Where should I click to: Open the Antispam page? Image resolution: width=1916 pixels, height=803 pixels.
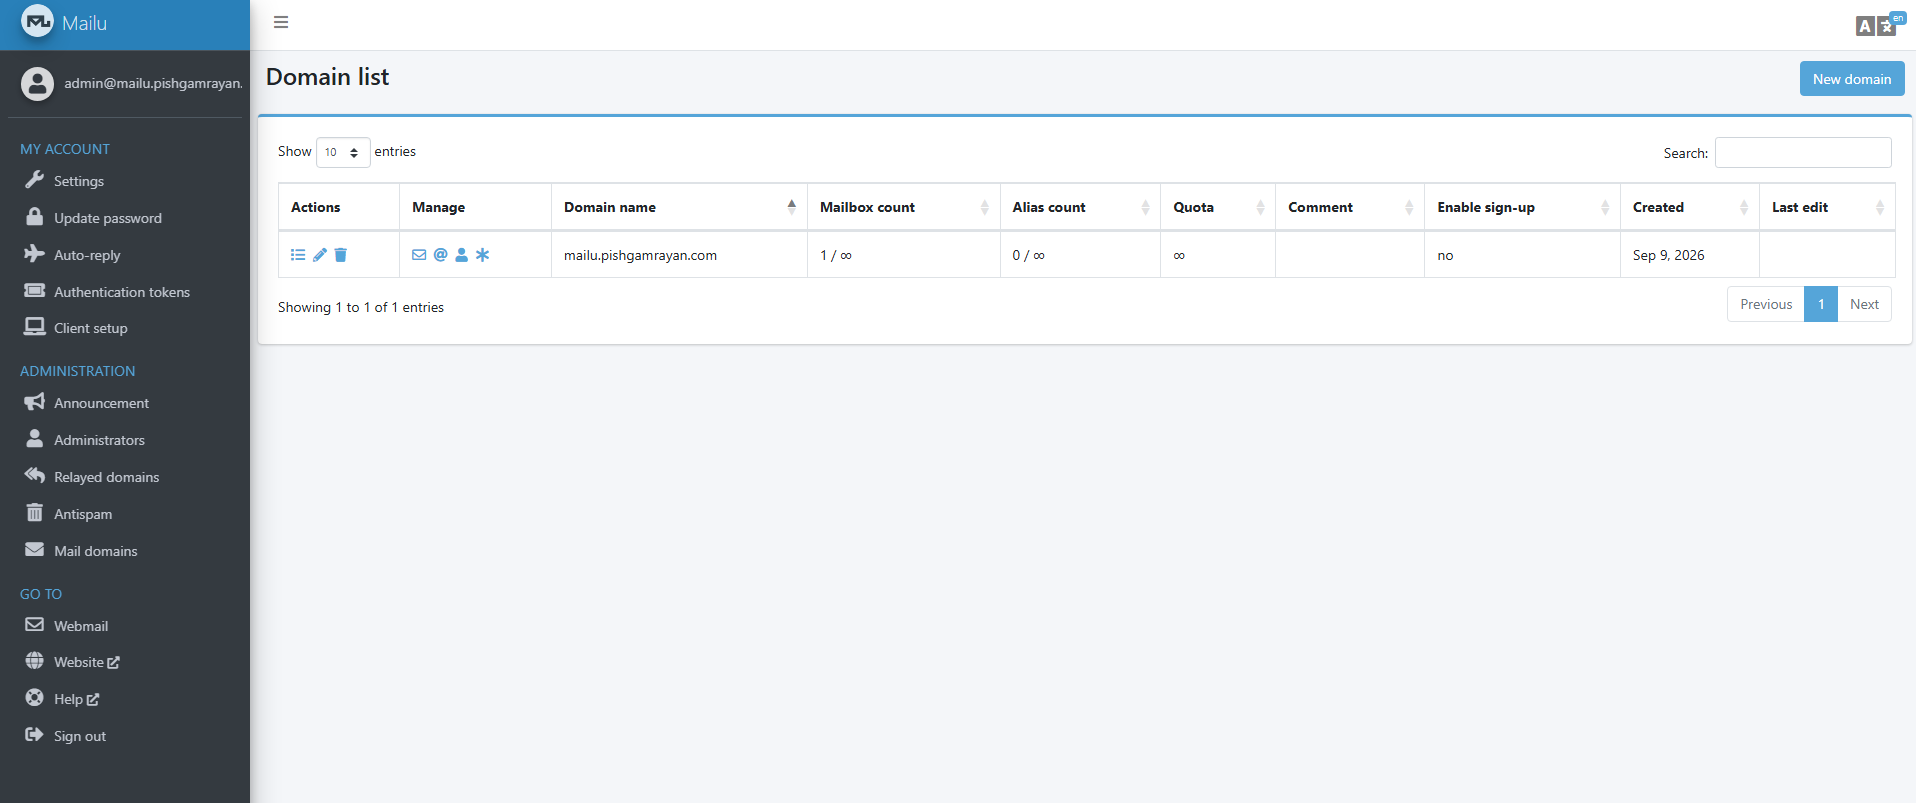(125, 514)
